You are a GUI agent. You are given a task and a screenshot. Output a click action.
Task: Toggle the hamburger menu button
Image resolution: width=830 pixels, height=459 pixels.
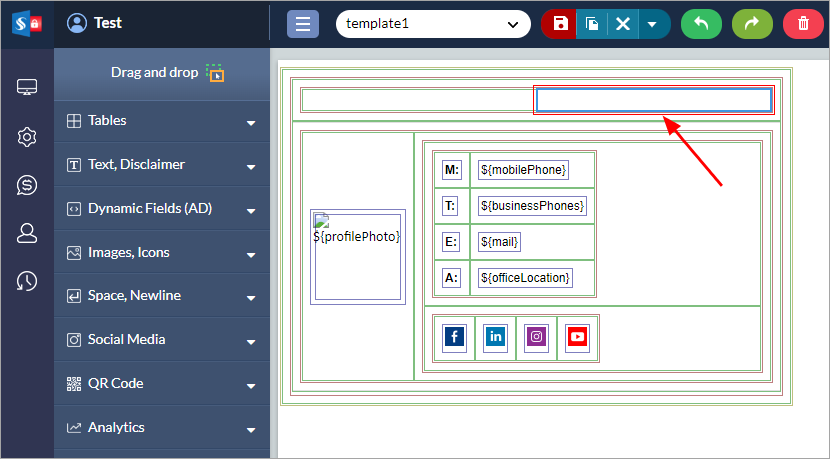click(x=303, y=24)
